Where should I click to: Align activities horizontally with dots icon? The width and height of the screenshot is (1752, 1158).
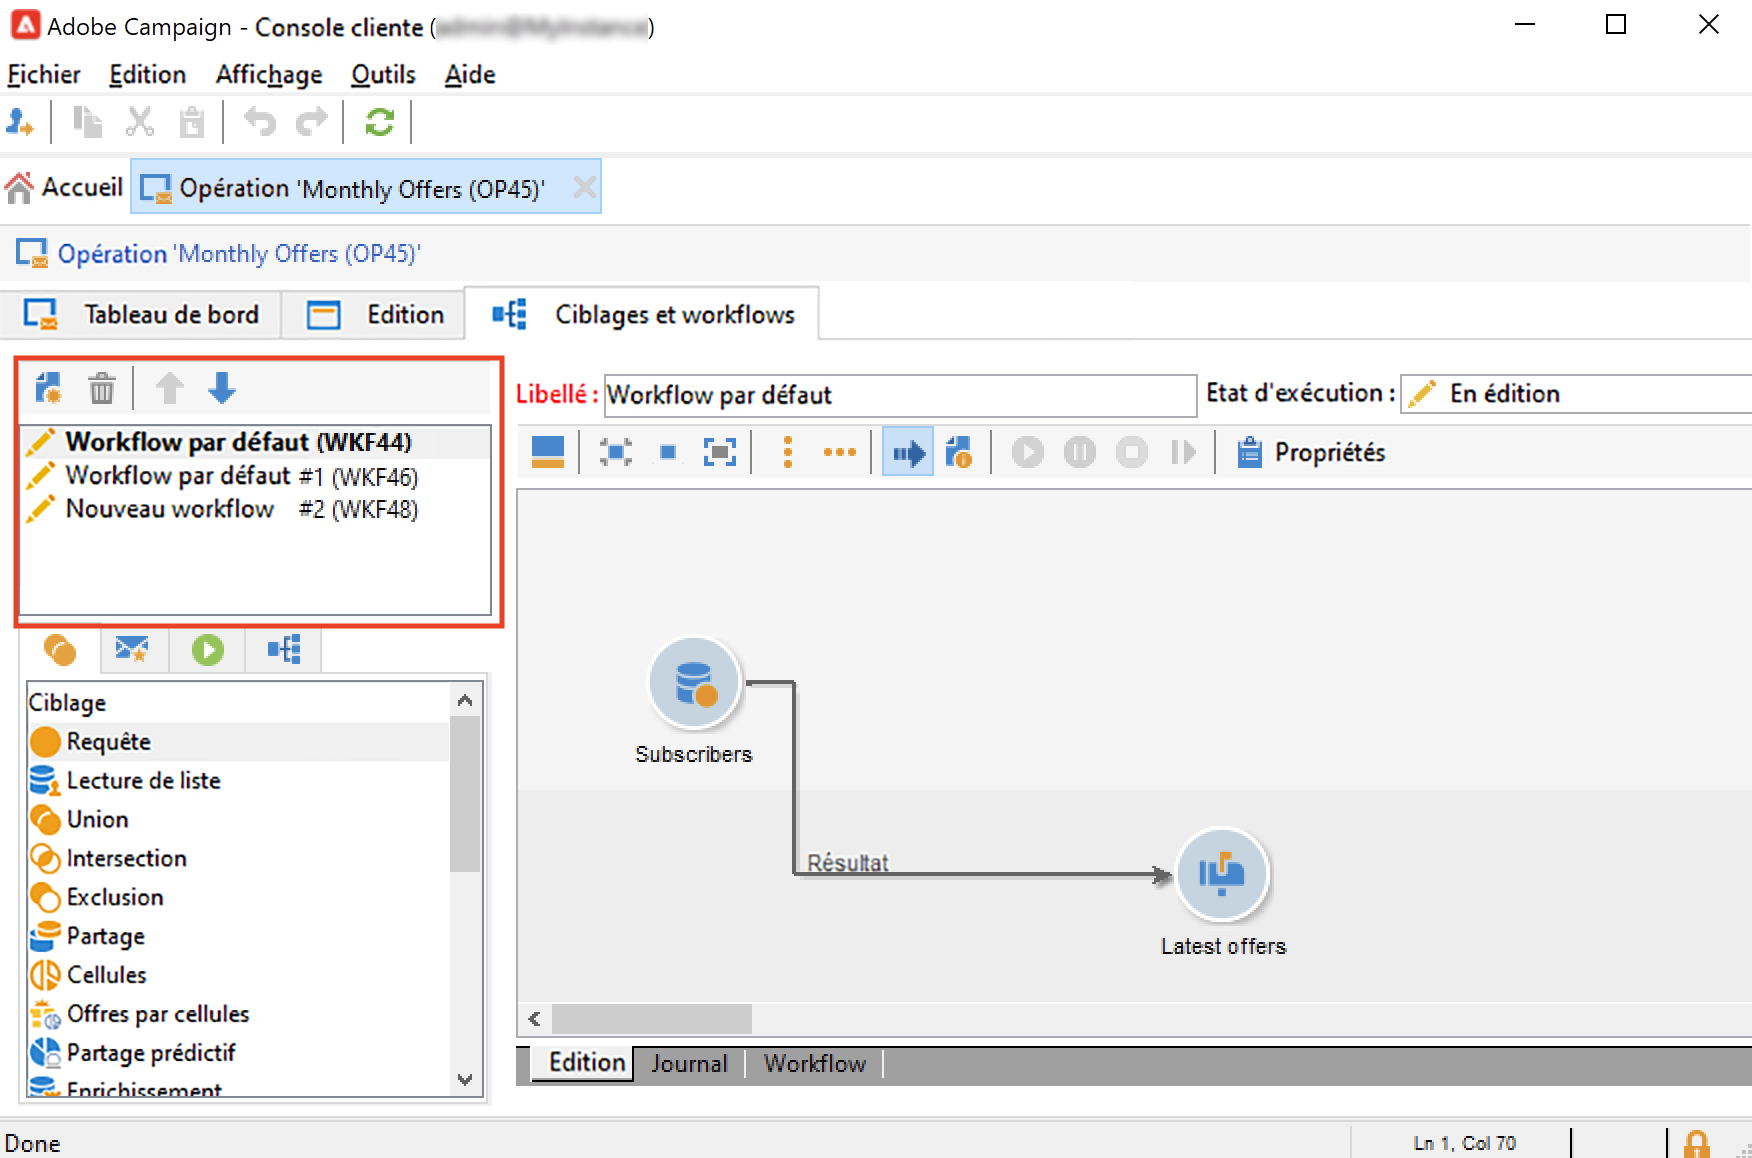coord(840,453)
